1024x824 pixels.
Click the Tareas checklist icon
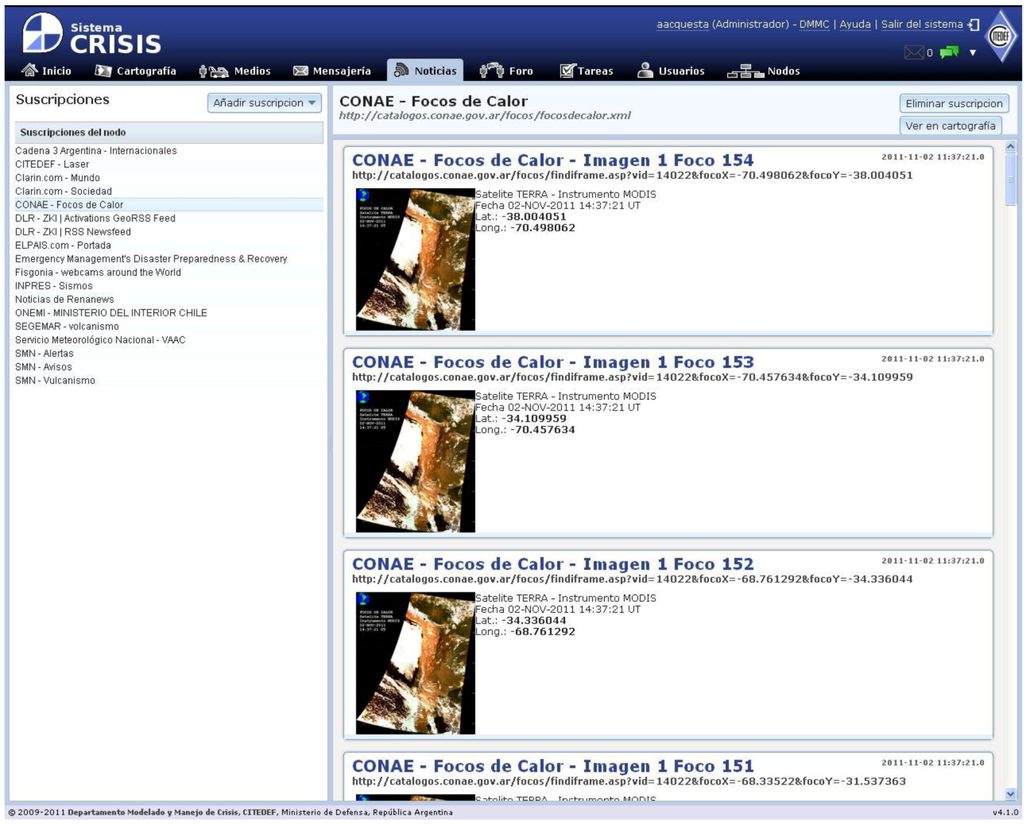point(567,71)
